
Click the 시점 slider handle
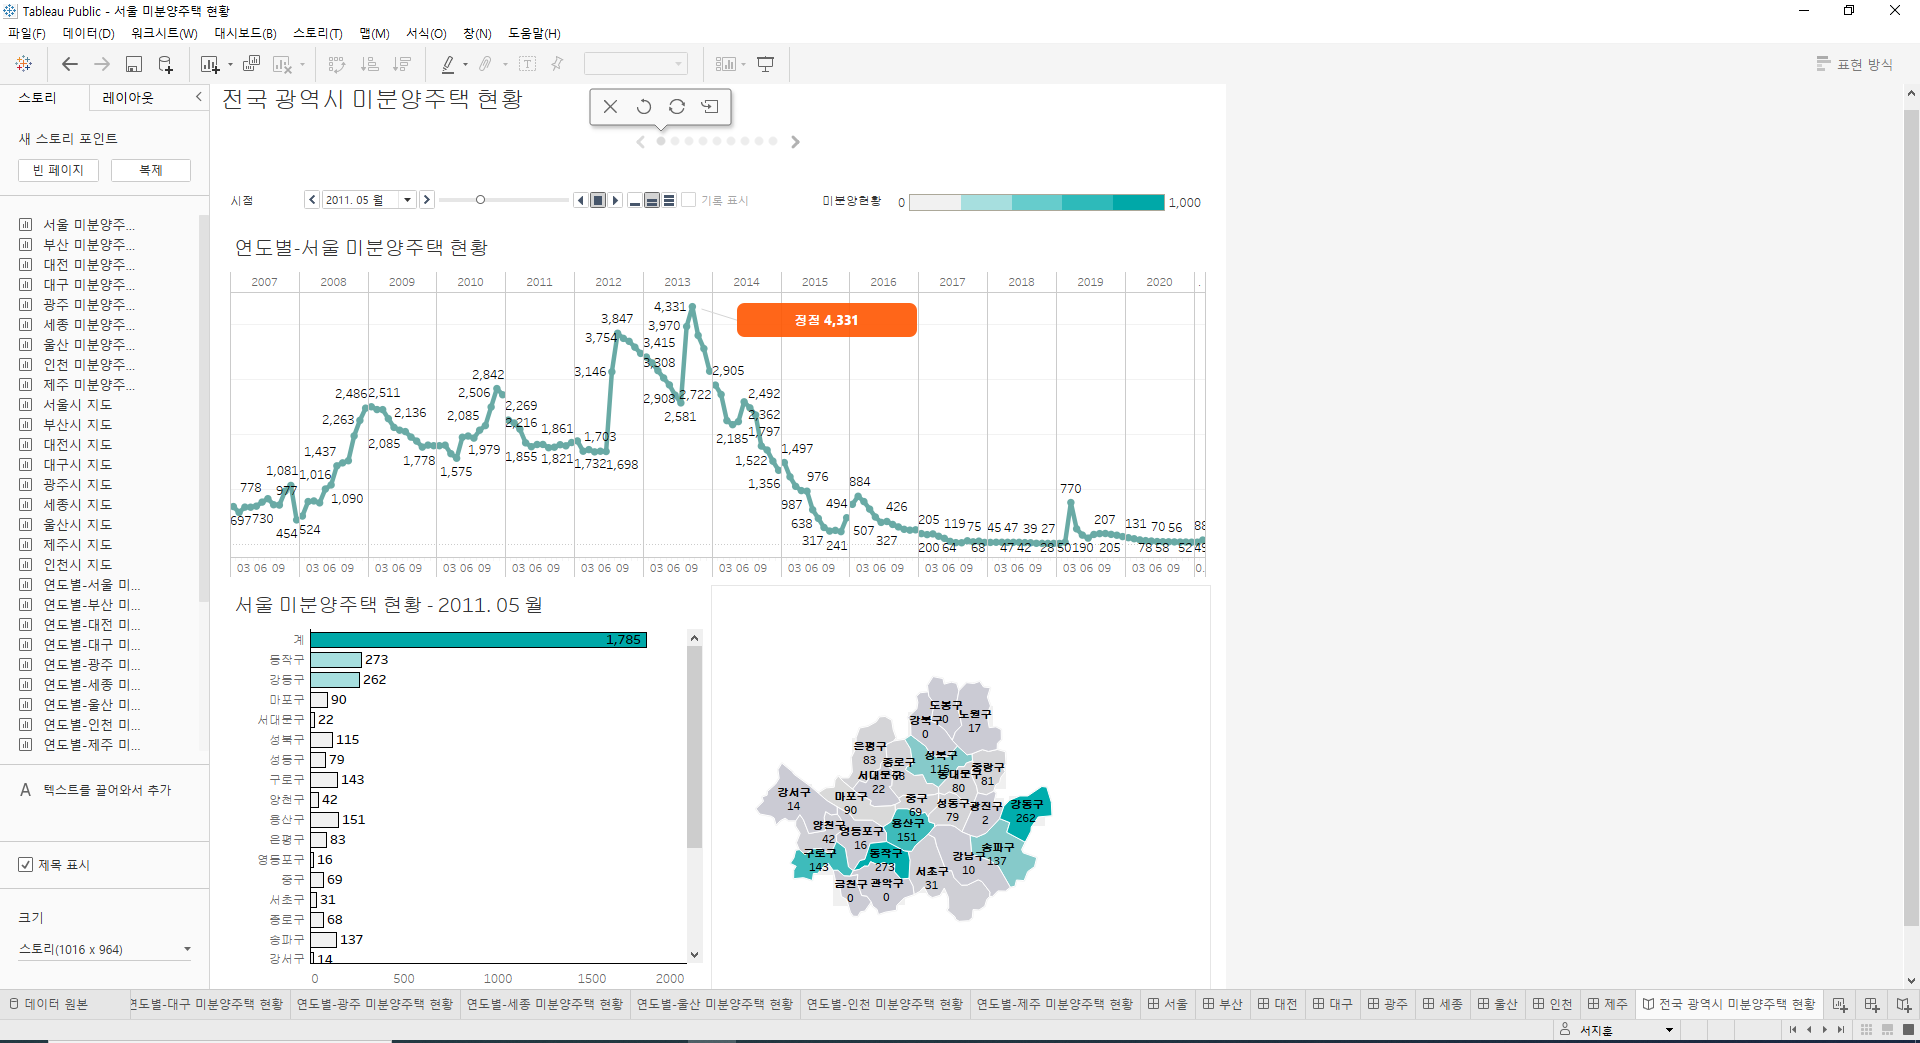pos(480,200)
